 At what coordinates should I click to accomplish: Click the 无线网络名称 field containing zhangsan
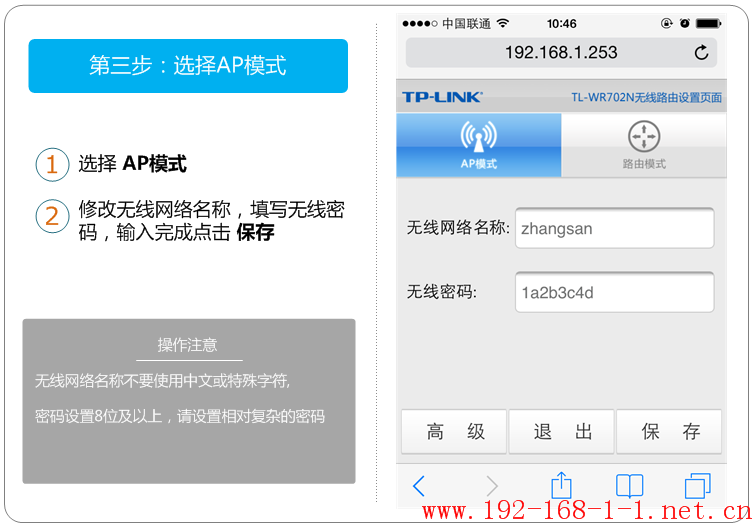(x=614, y=228)
